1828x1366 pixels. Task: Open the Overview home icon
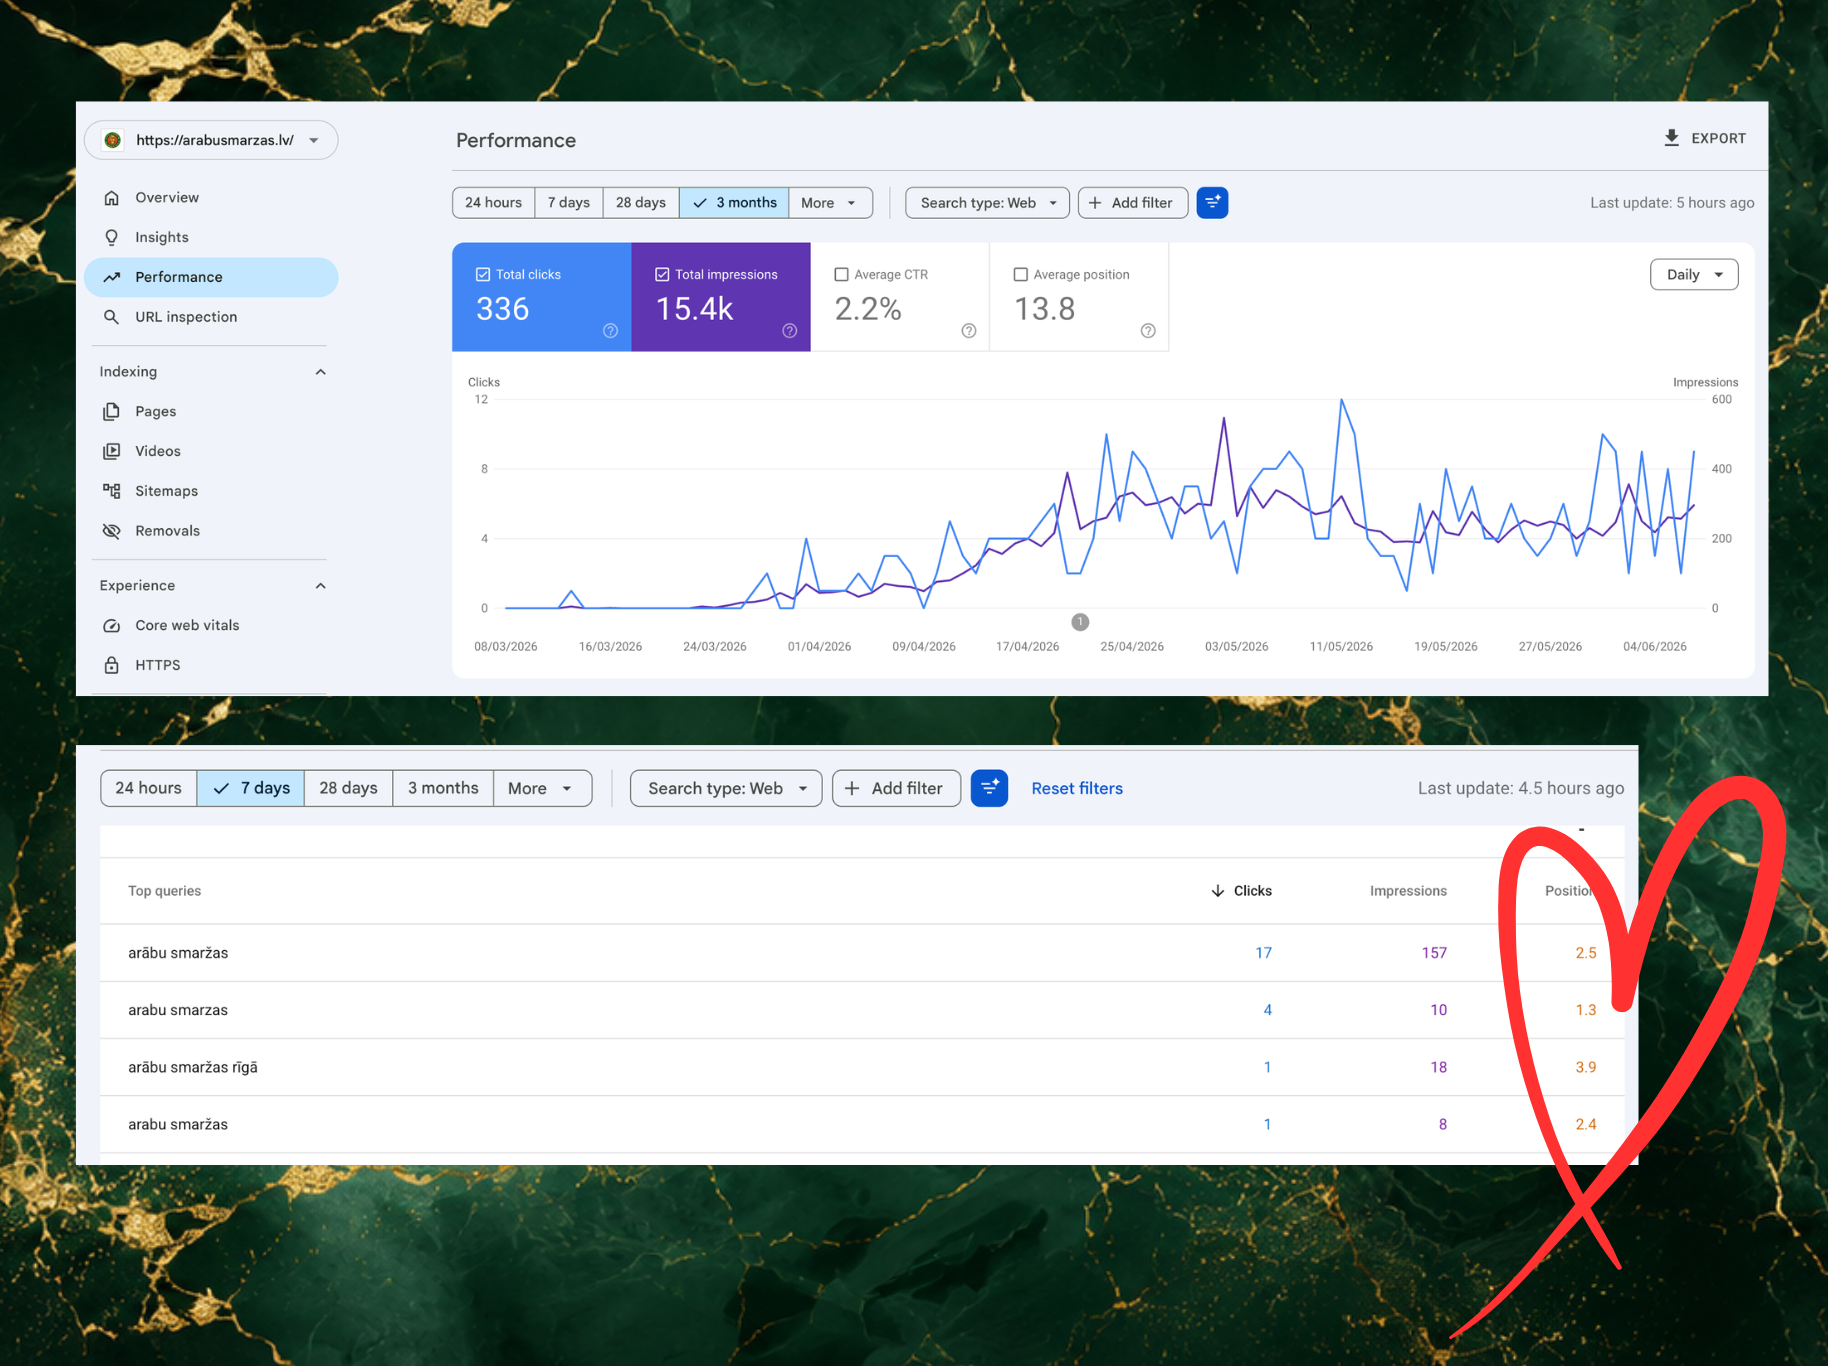(x=112, y=198)
